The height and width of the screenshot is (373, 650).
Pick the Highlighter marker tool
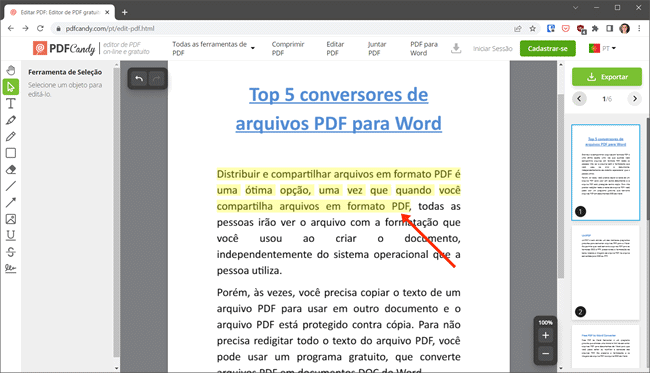[x=11, y=120]
